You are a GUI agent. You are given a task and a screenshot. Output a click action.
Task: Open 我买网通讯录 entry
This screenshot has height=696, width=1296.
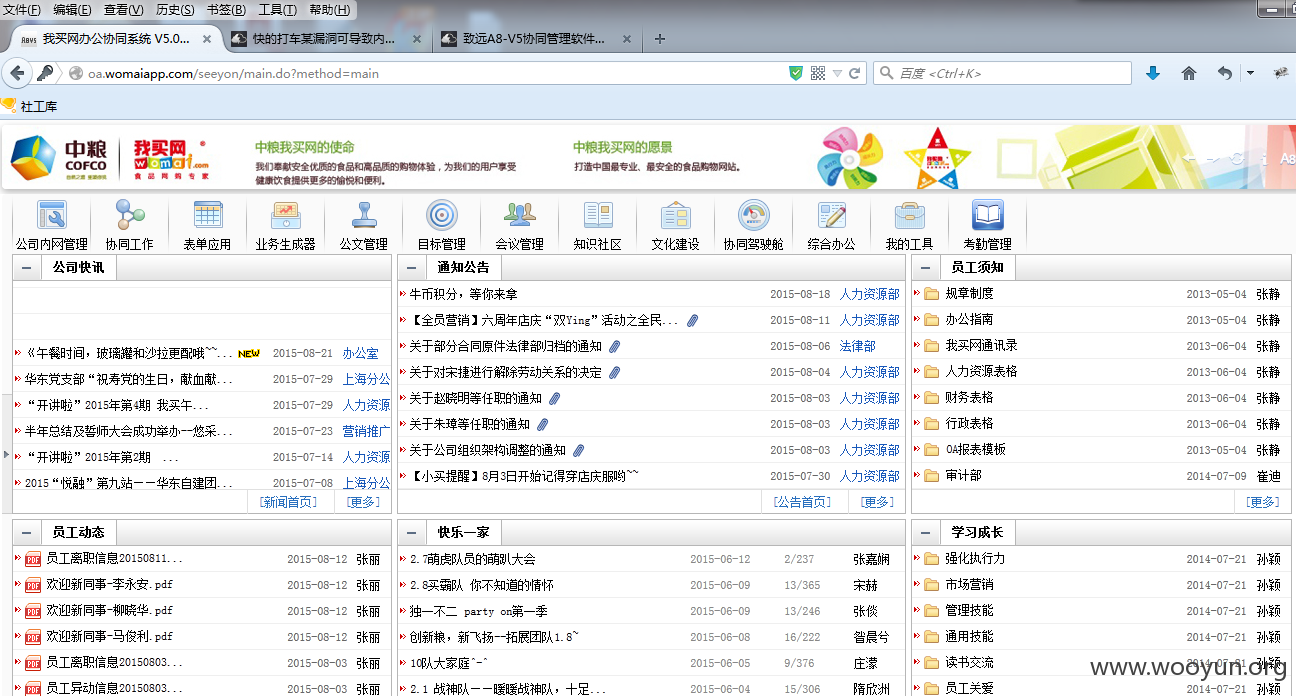tap(981, 346)
